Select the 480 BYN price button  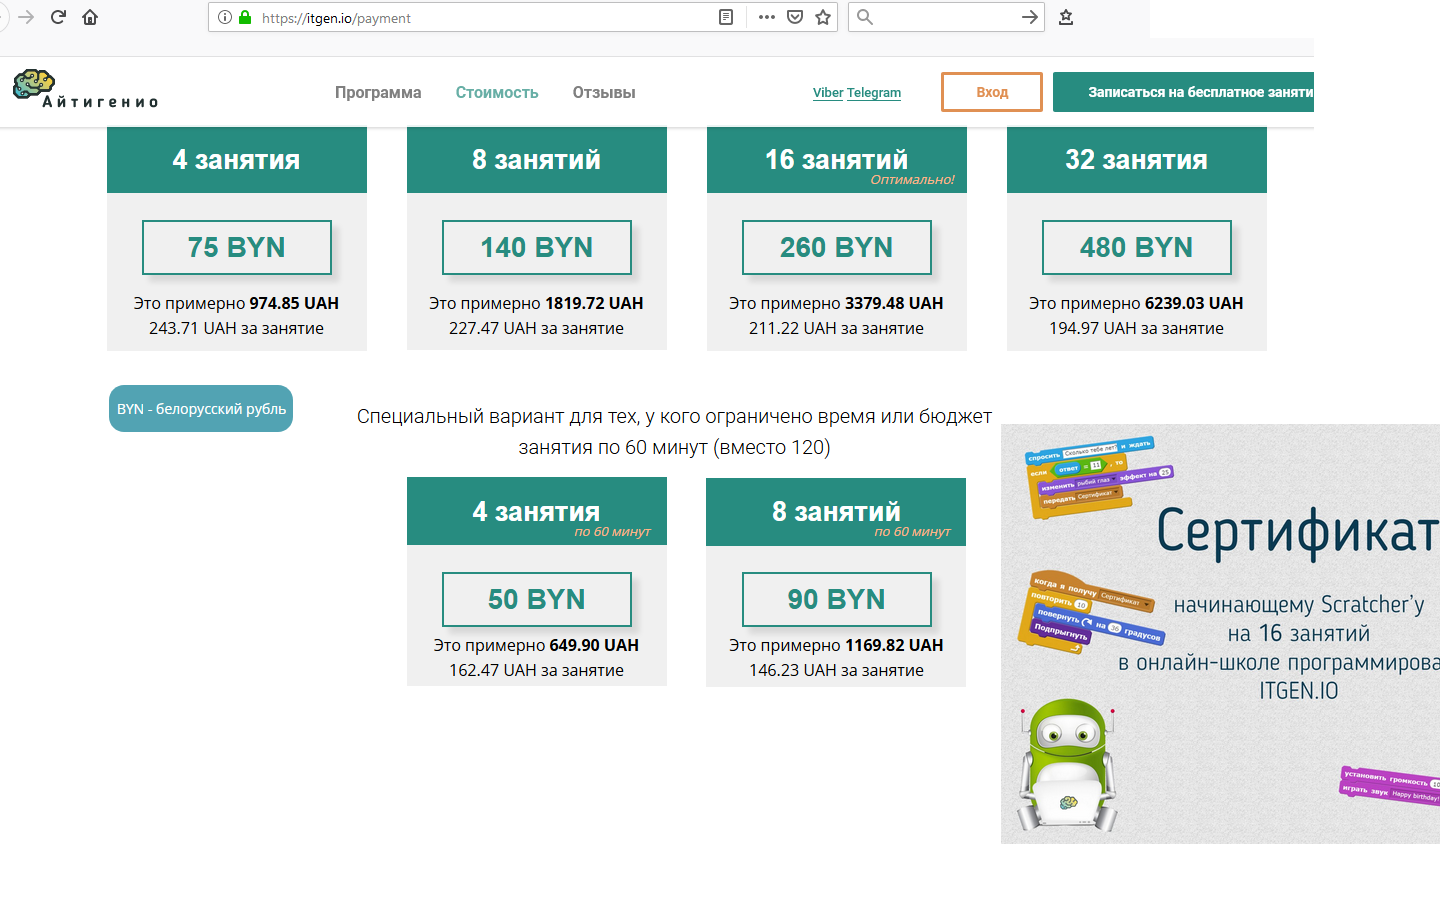(x=1137, y=247)
